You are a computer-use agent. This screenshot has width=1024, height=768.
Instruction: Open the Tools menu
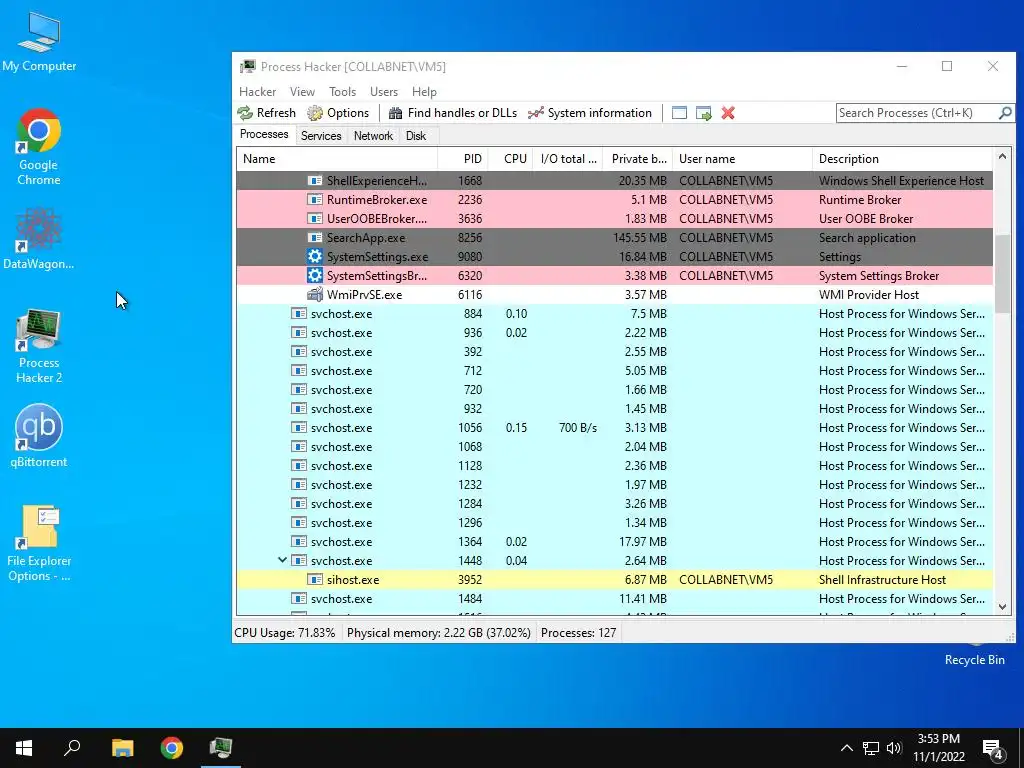(x=342, y=92)
